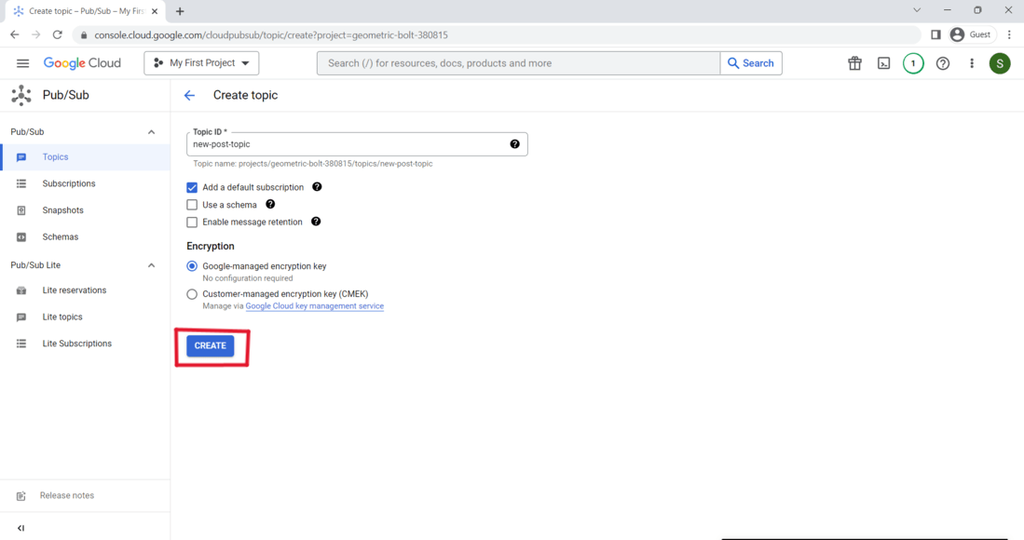This screenshot has height=540, width=1024.
Task: Click the Pub/Sub heading text
Action: [66, 95]
